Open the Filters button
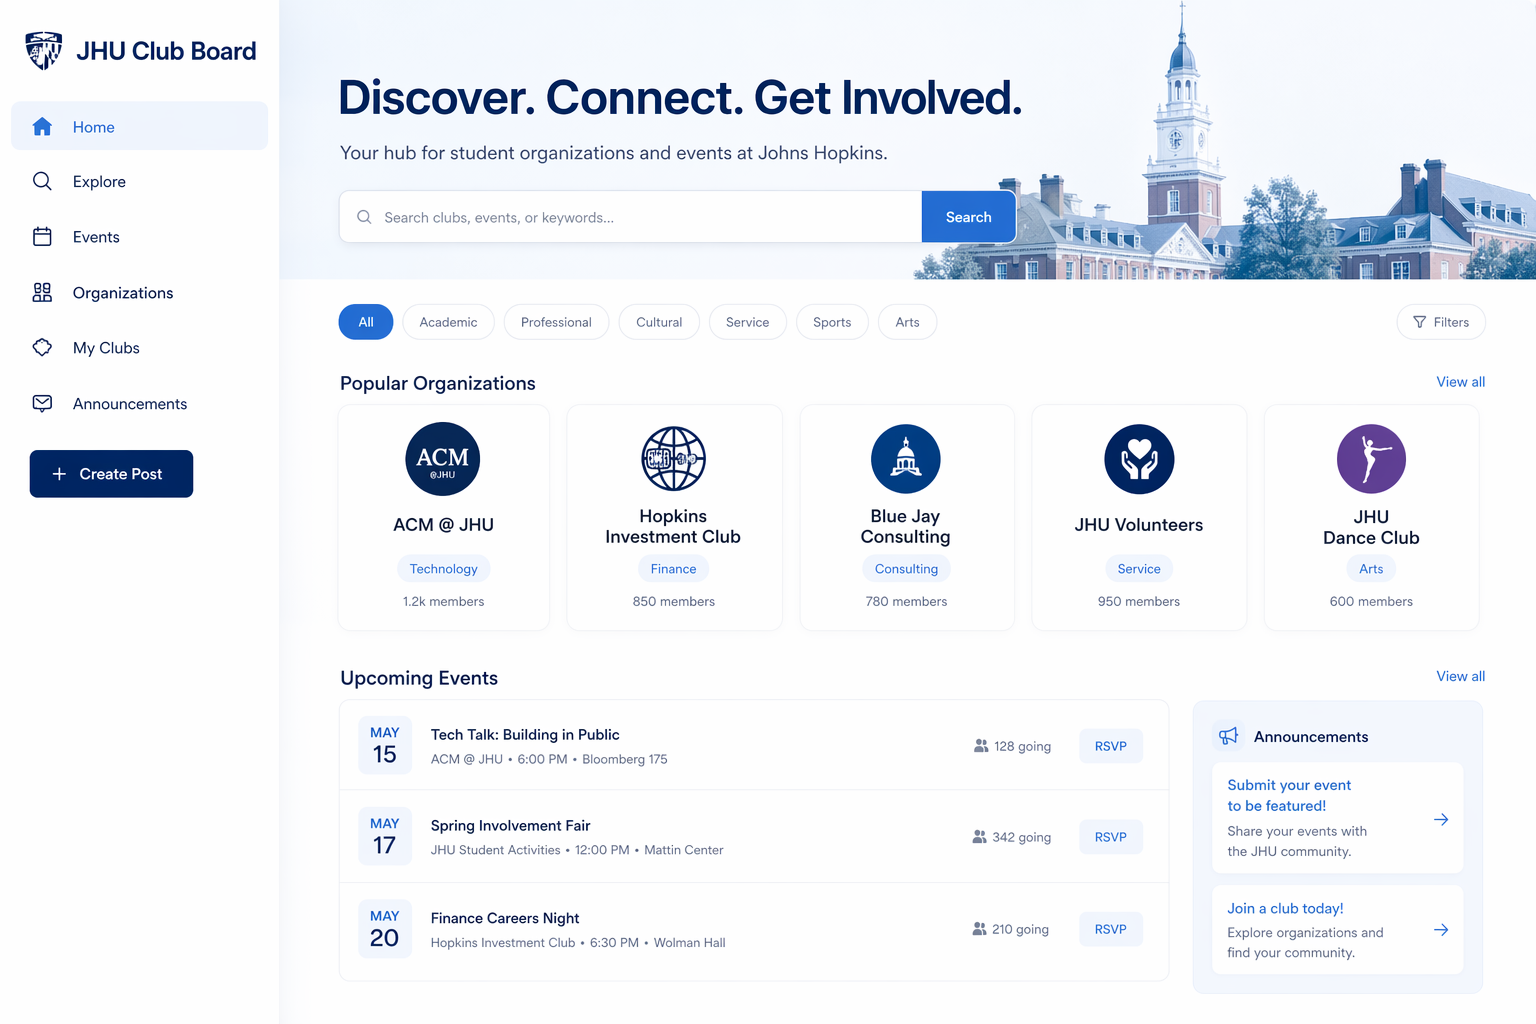The height and width of the screenshot is (1024, 1536). tap(1441, 322)
